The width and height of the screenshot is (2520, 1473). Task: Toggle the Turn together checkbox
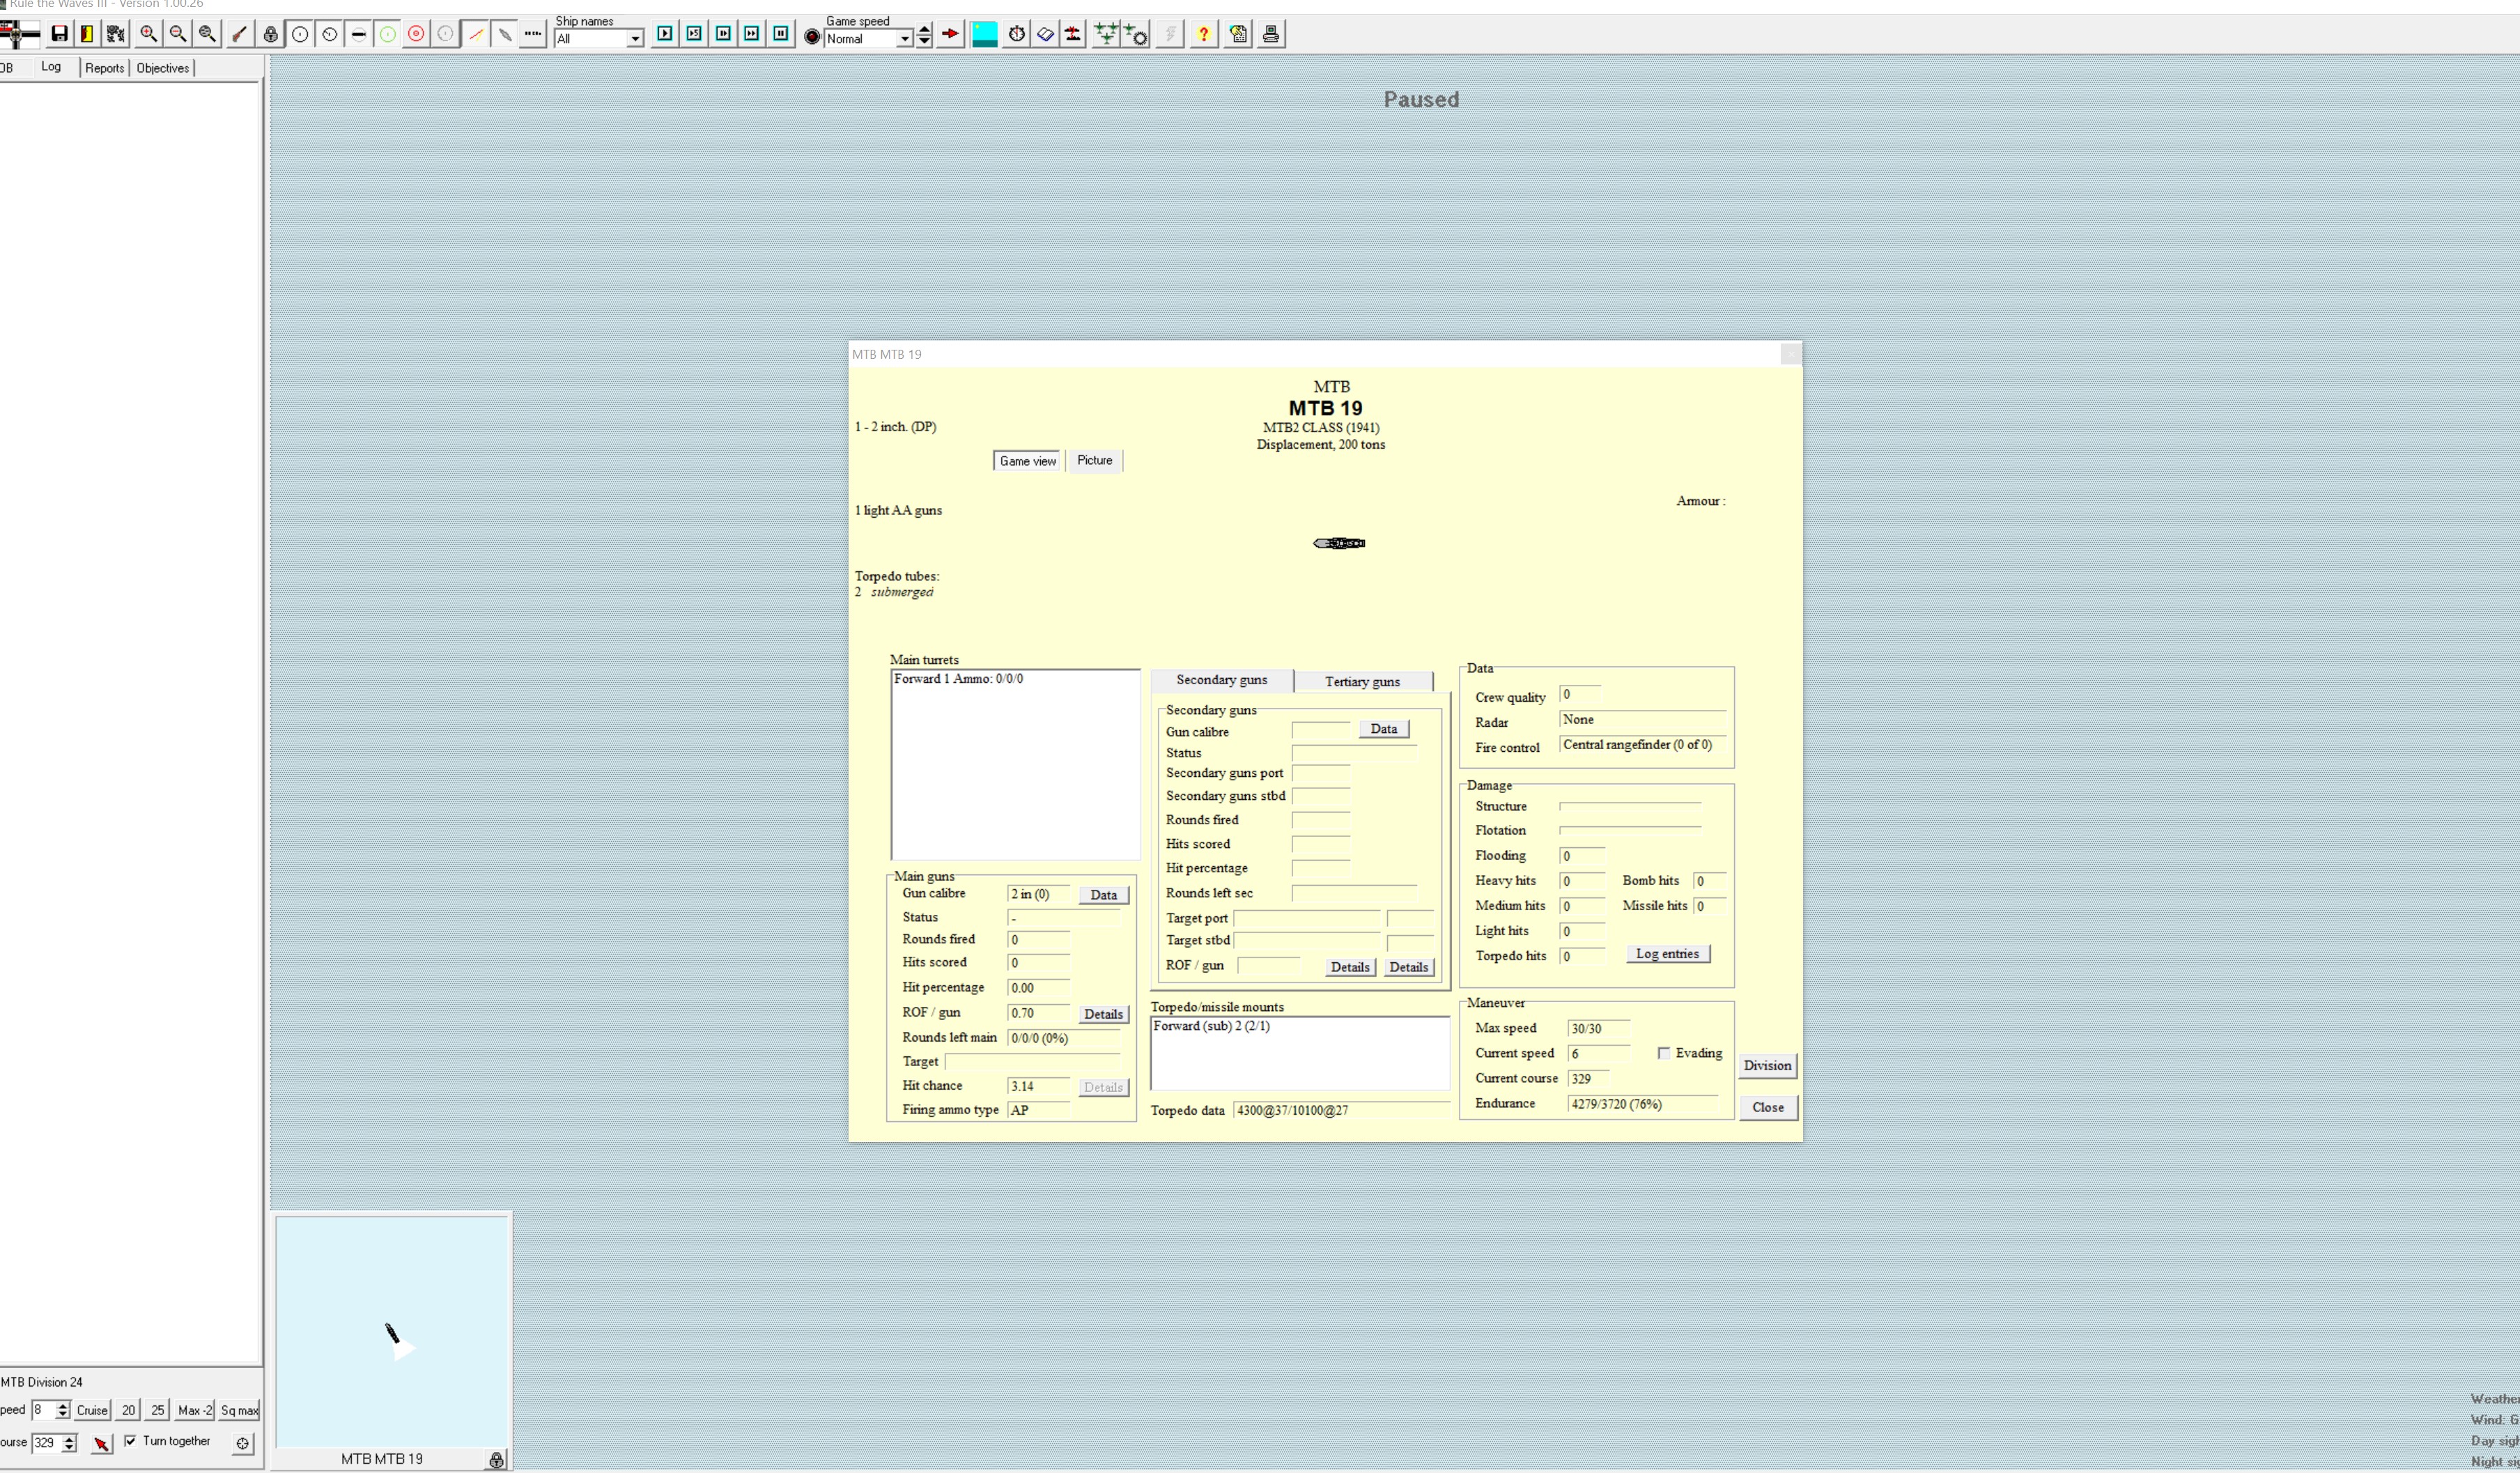pyautogui.click(x=130, y=1441)
